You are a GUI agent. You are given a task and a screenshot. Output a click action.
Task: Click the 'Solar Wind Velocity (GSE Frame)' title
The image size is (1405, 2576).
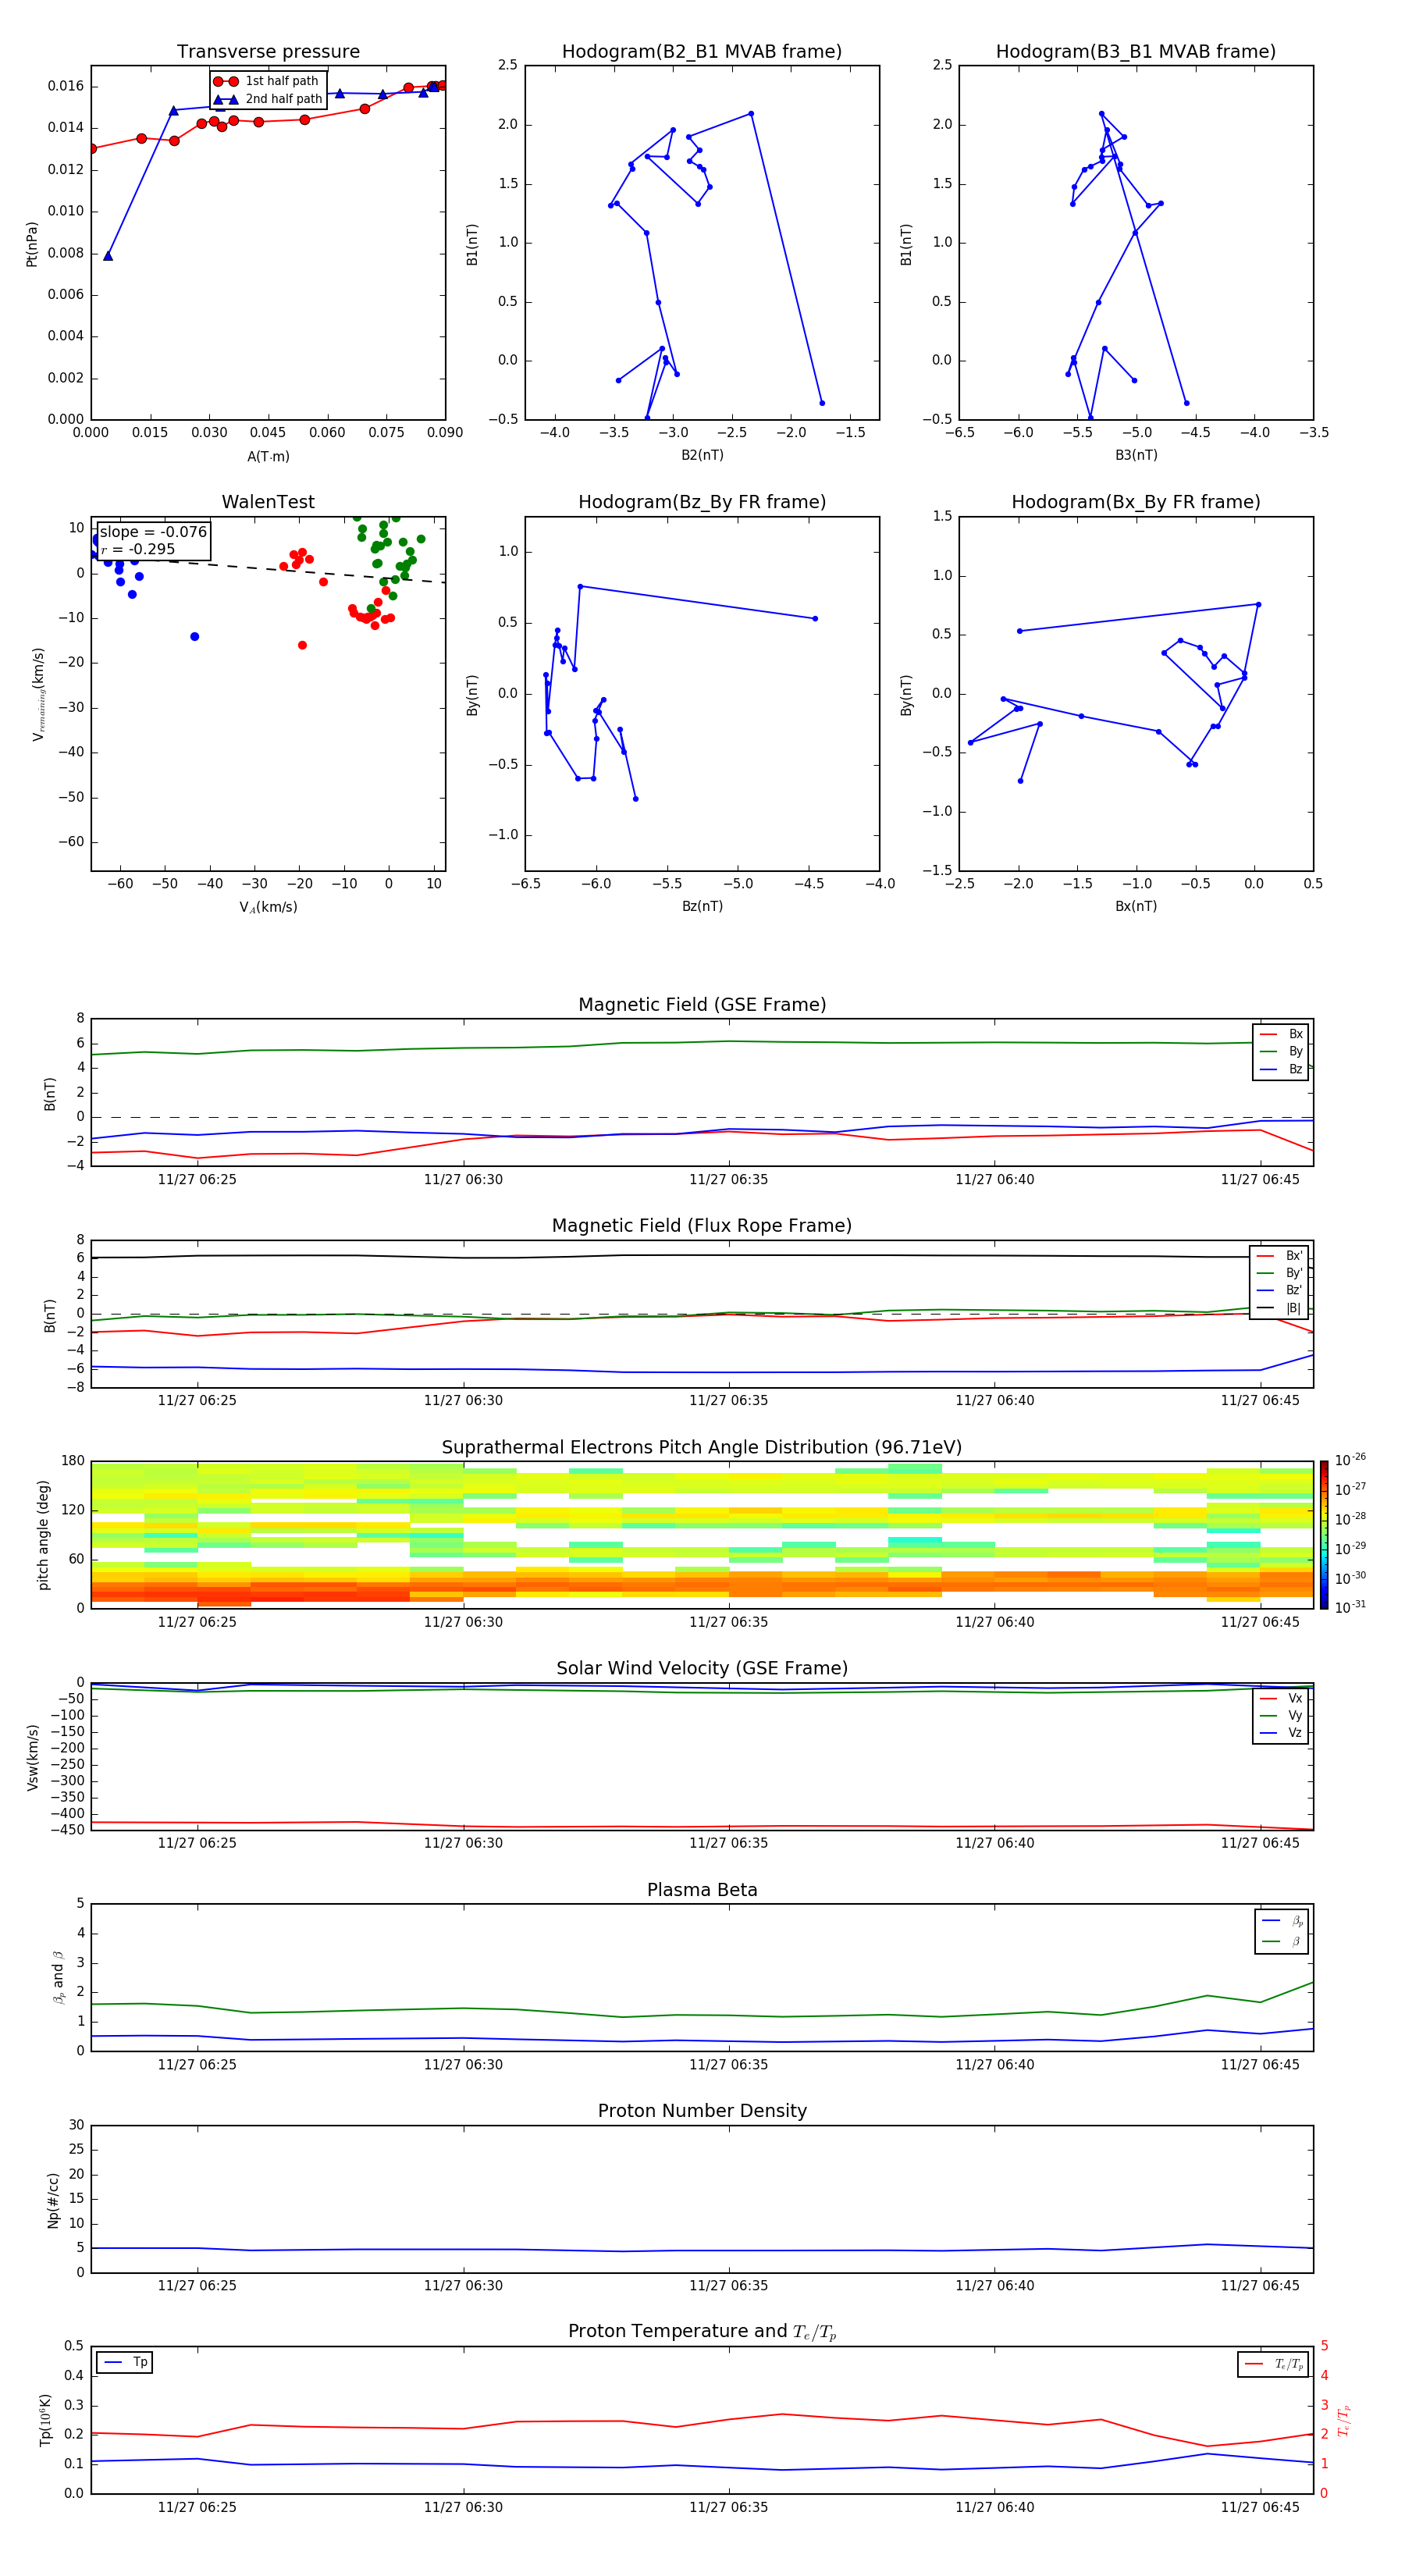click(x=702, y=1668)
